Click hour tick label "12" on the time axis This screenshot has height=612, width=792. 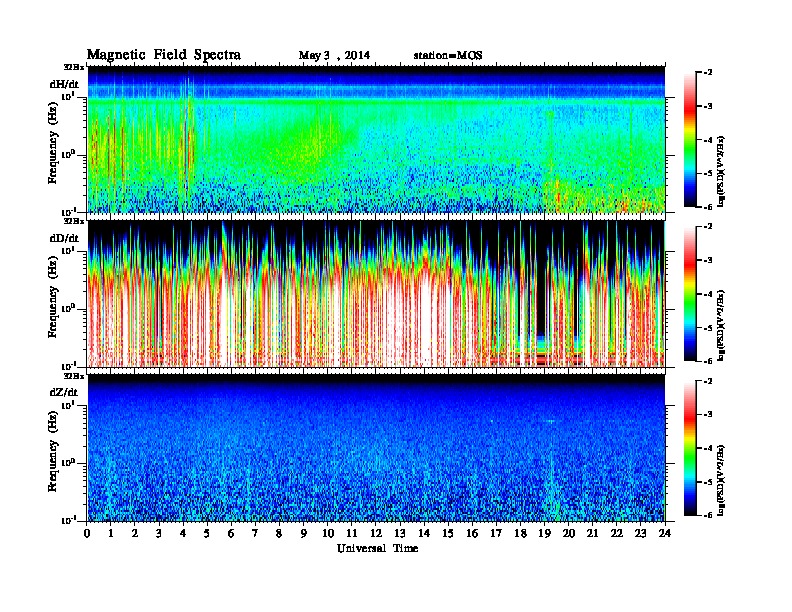376,534
